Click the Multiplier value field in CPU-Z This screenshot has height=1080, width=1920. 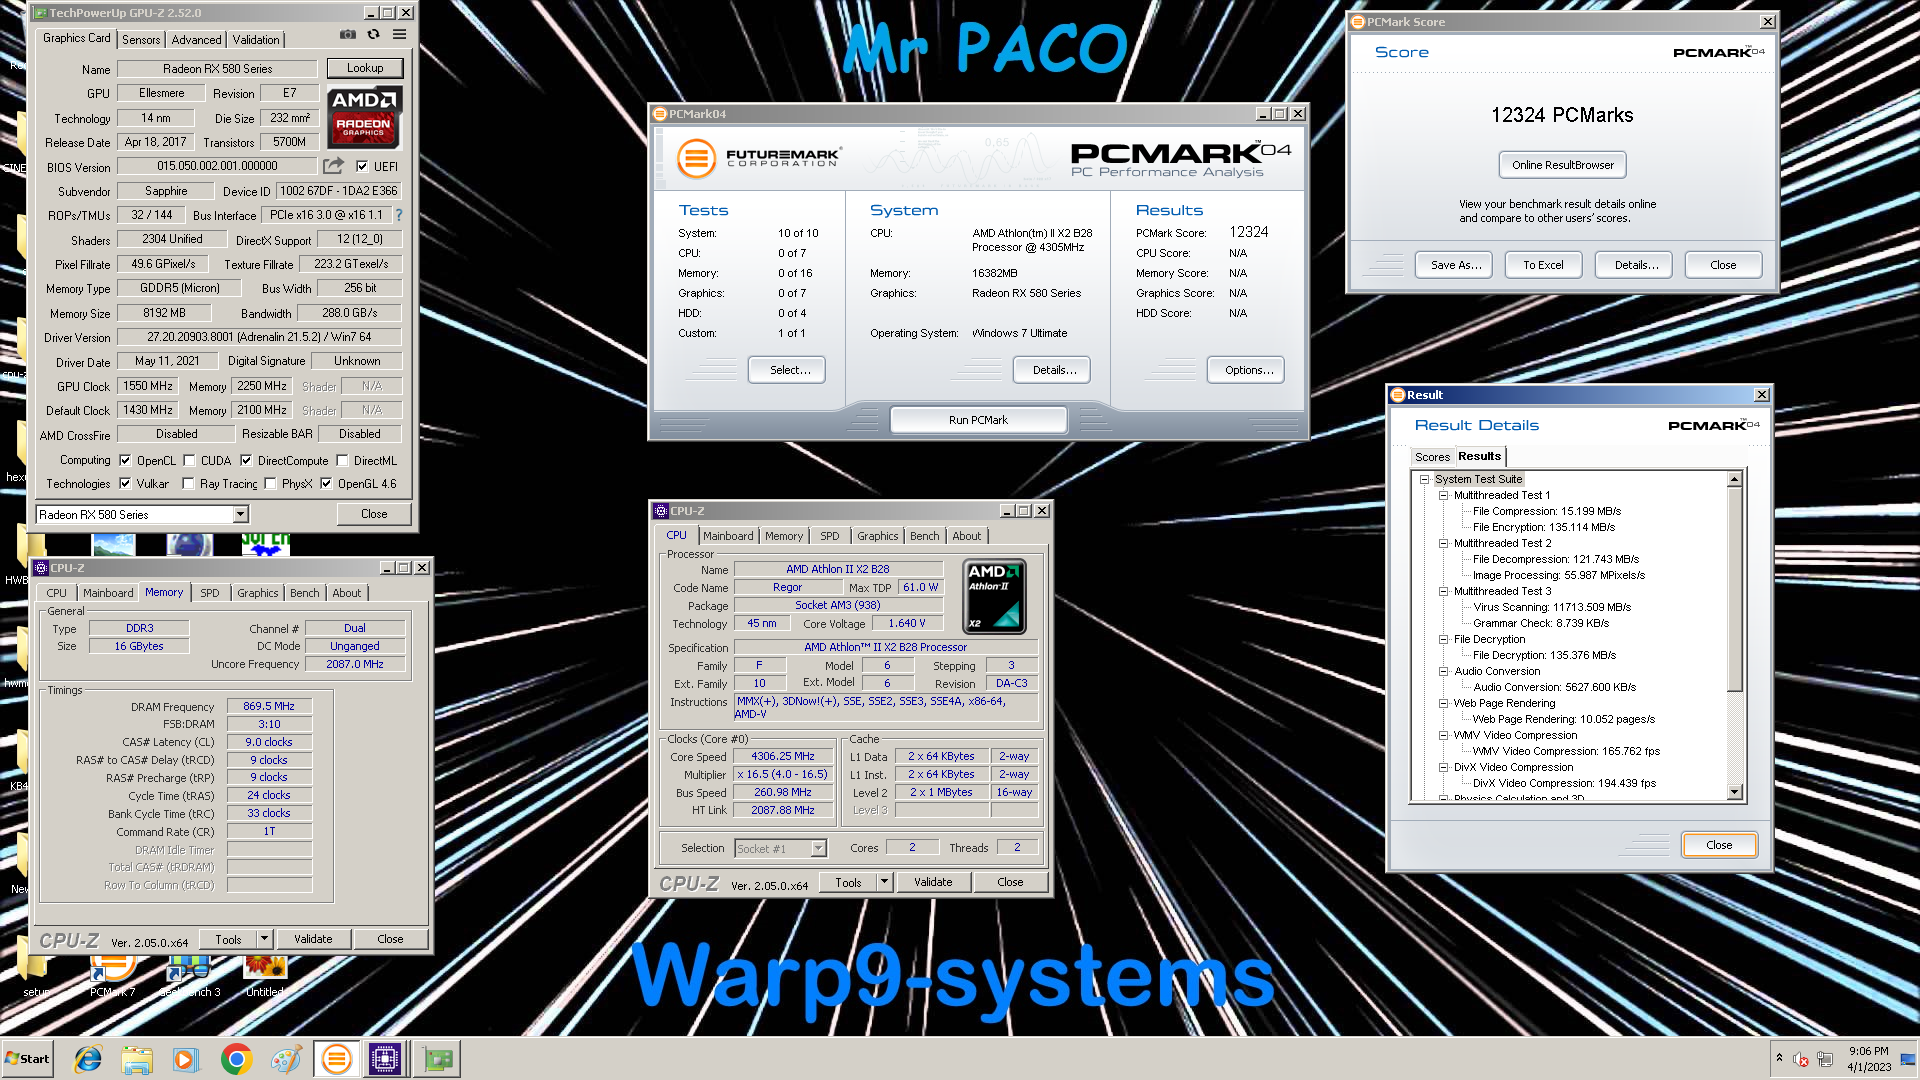point(783,774)
